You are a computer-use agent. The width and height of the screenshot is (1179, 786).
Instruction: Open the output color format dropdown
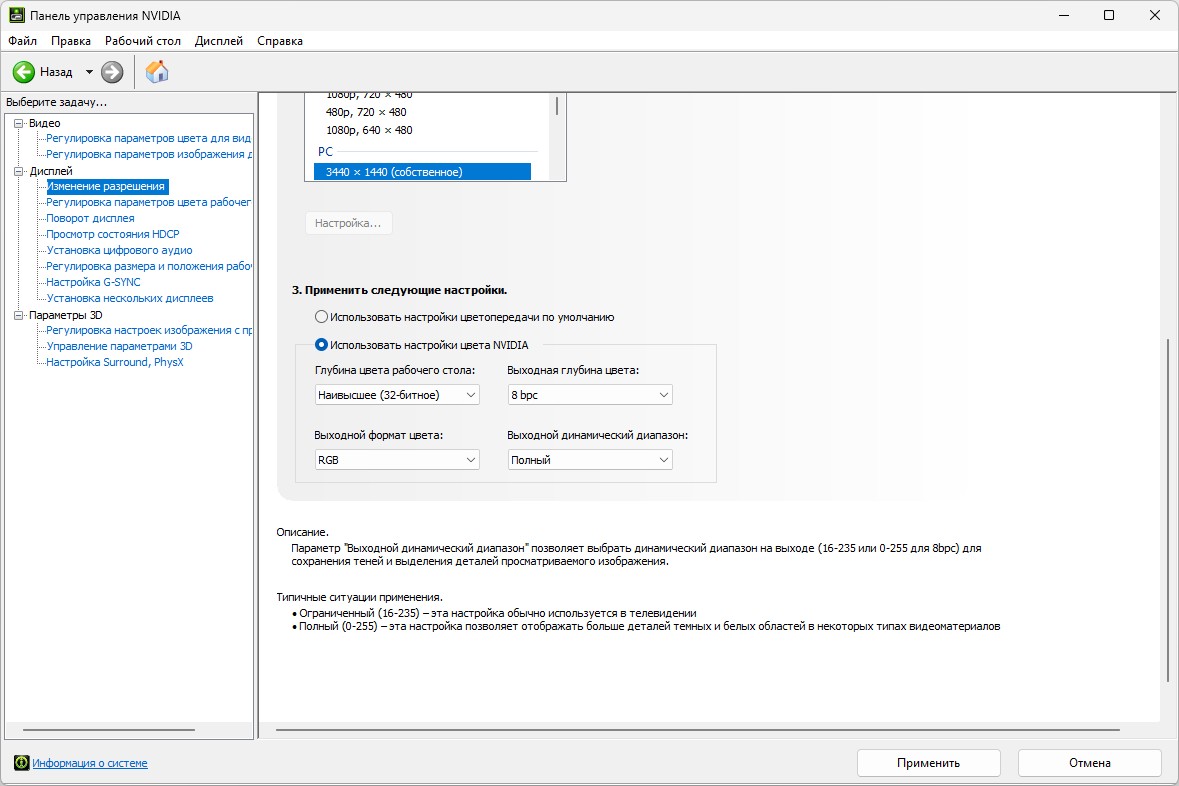tap(397, 460)
